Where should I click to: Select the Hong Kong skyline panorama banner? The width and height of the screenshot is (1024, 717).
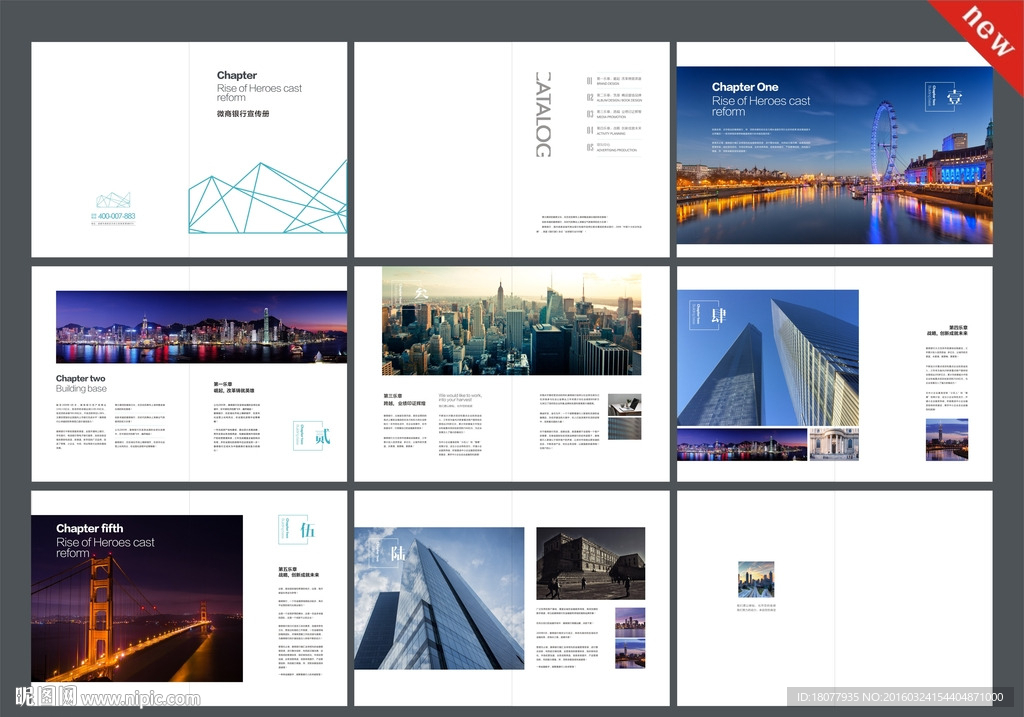[201, 327]
